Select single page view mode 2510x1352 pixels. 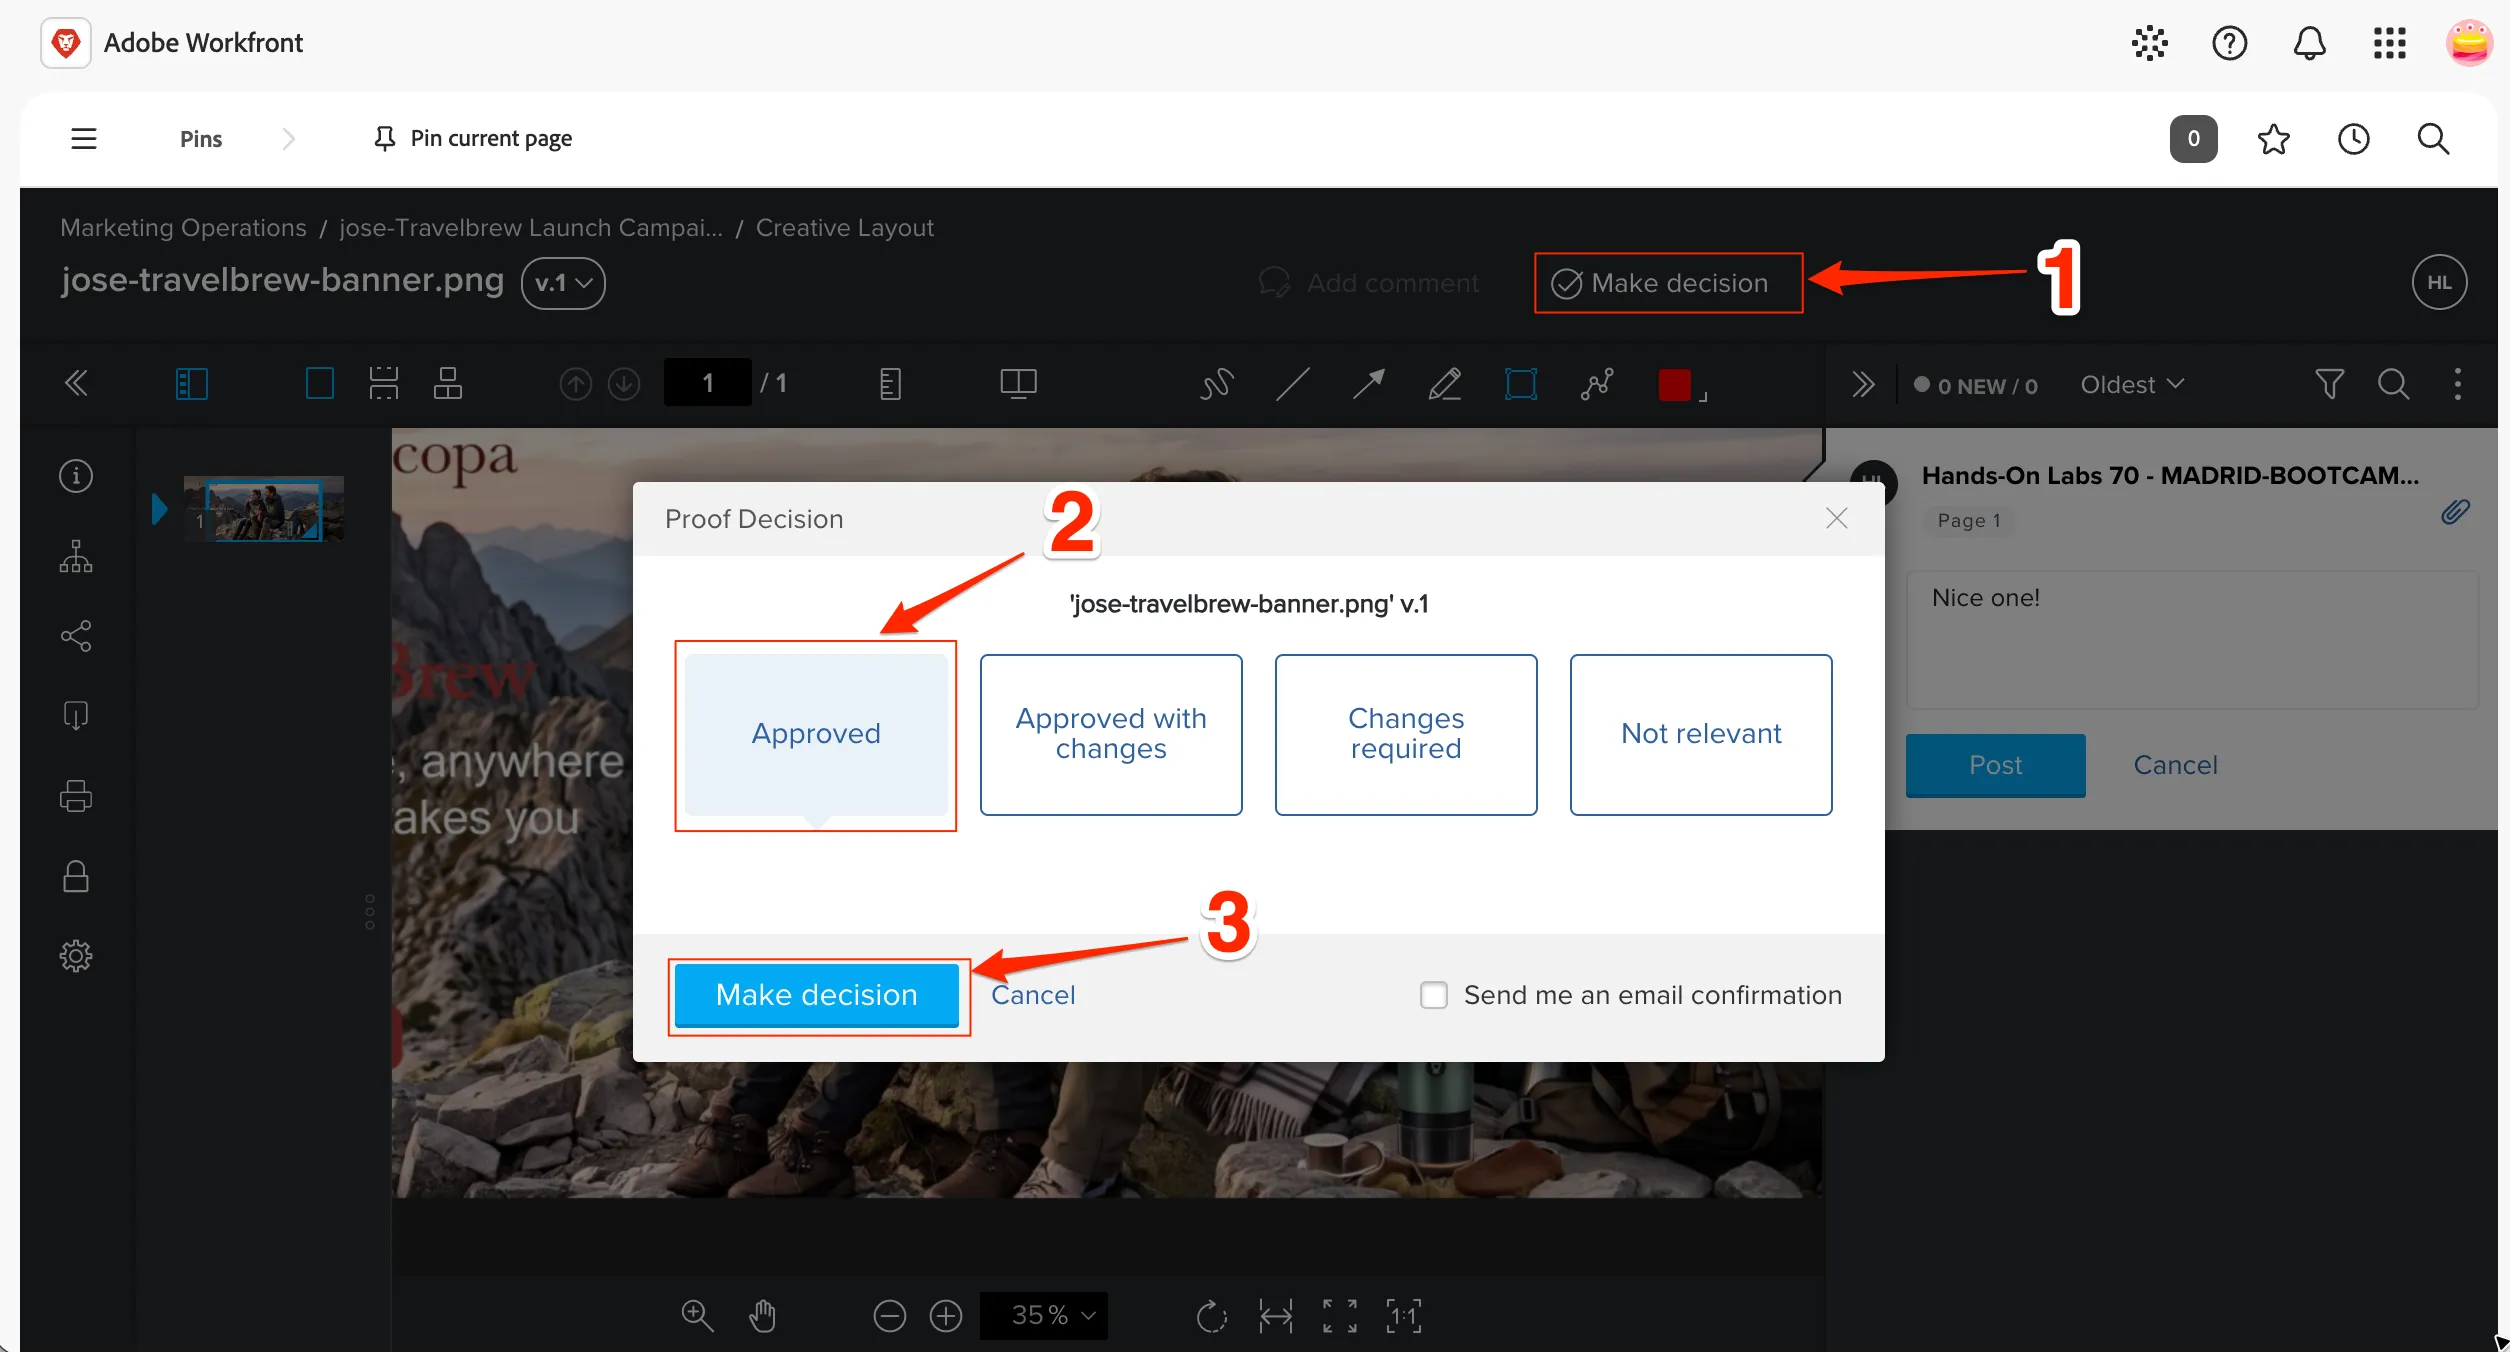click(319, 384)
